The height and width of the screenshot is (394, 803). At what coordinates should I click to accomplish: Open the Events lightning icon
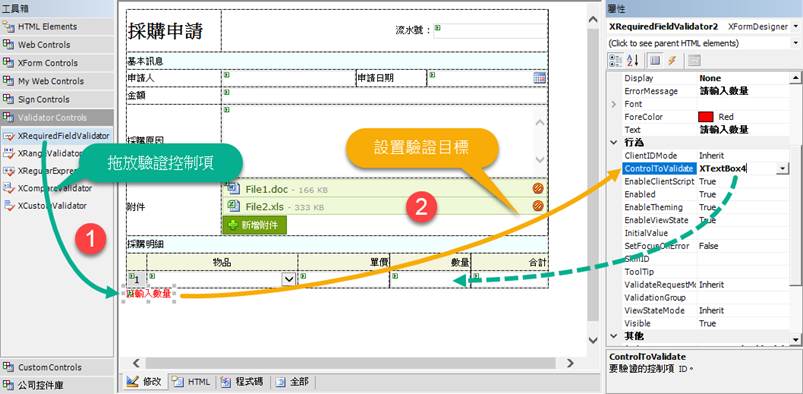672,60
